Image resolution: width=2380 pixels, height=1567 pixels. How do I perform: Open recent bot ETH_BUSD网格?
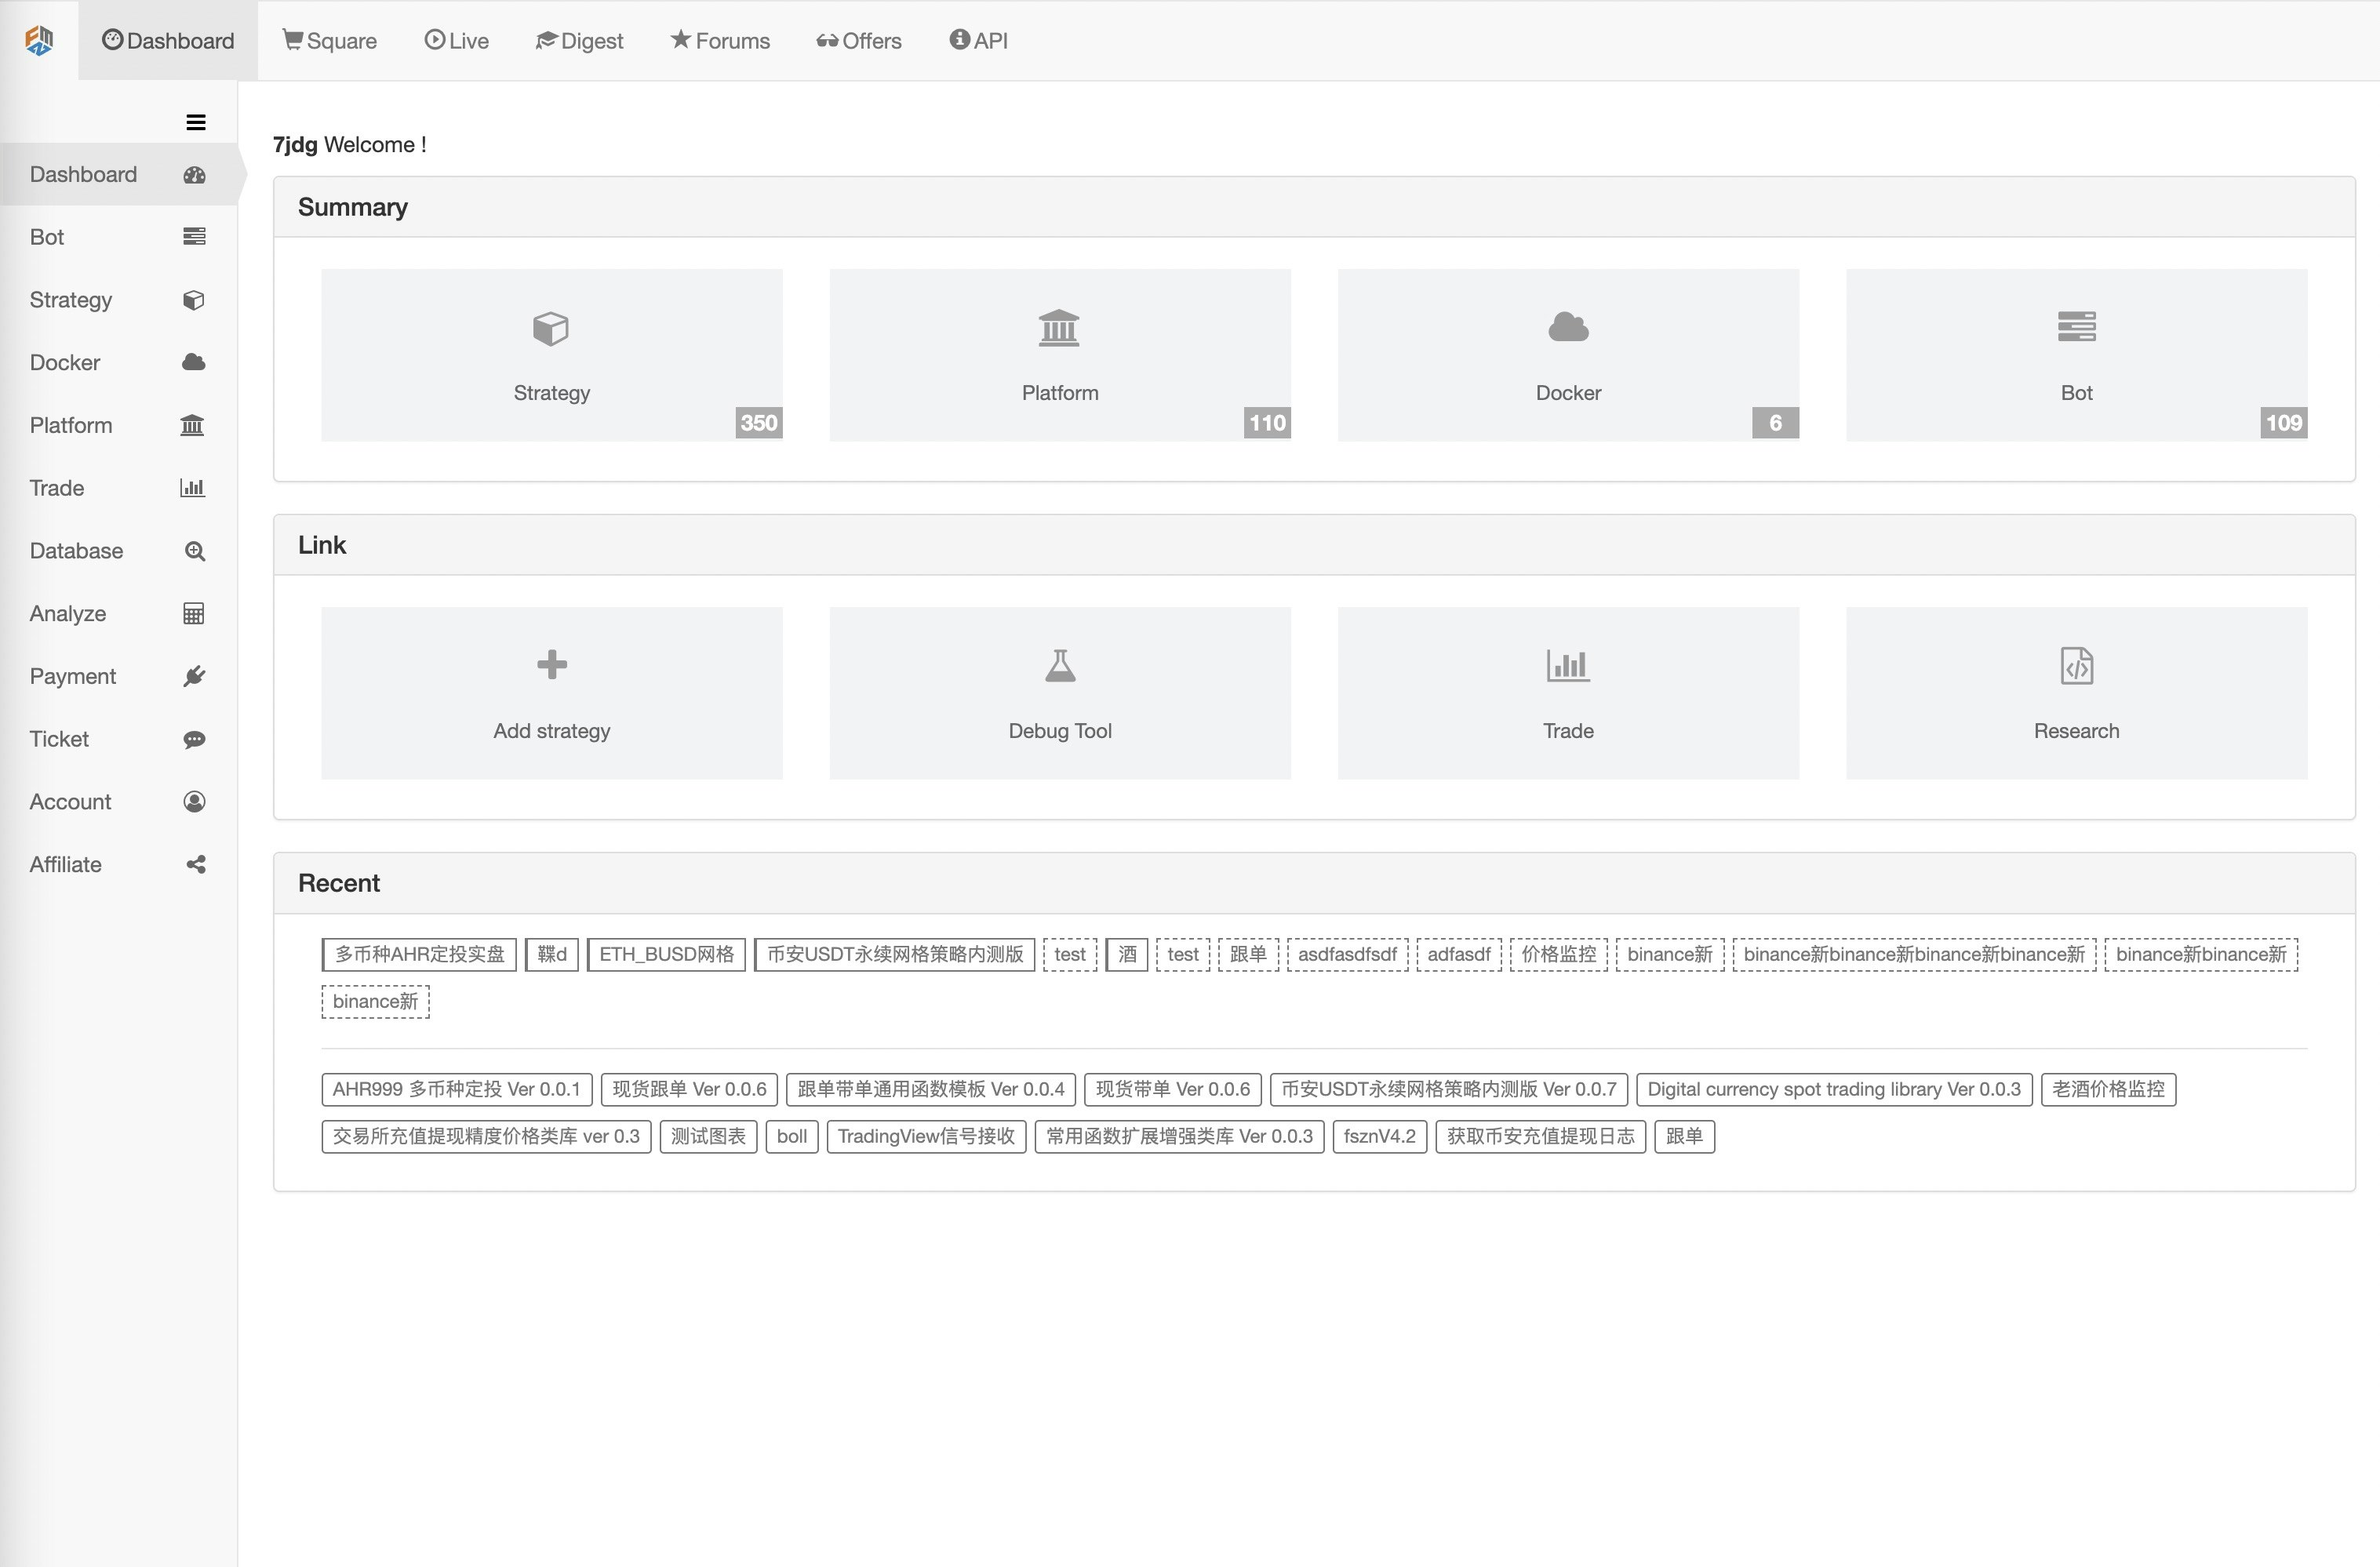click(666, 955)
